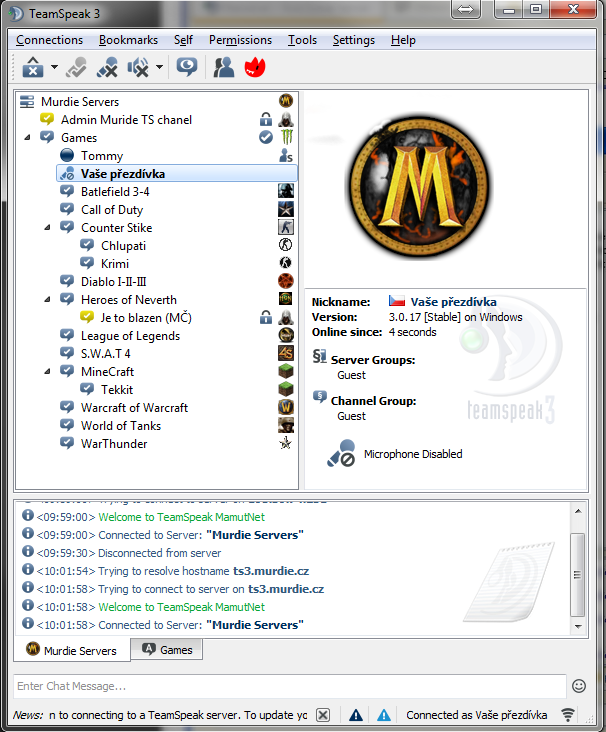Open the Tools menu
Image resolution: width=606 pixels, height=732 pixels.
(x=302, y=40)
